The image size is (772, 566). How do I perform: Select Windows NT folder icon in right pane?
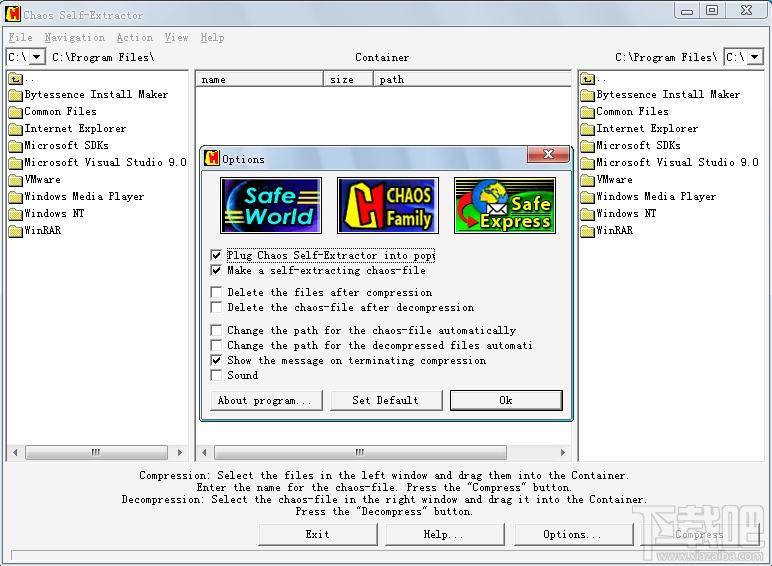coord(587,214)
